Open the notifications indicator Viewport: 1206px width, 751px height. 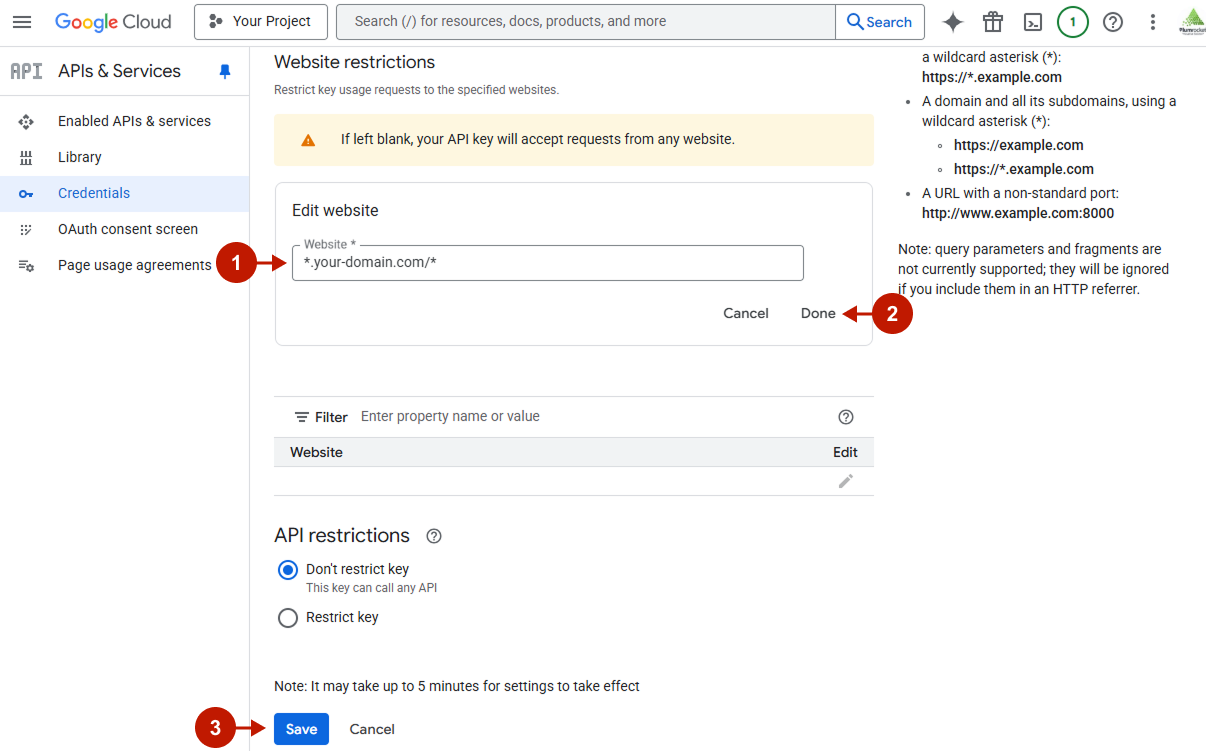coord(1072,21)
